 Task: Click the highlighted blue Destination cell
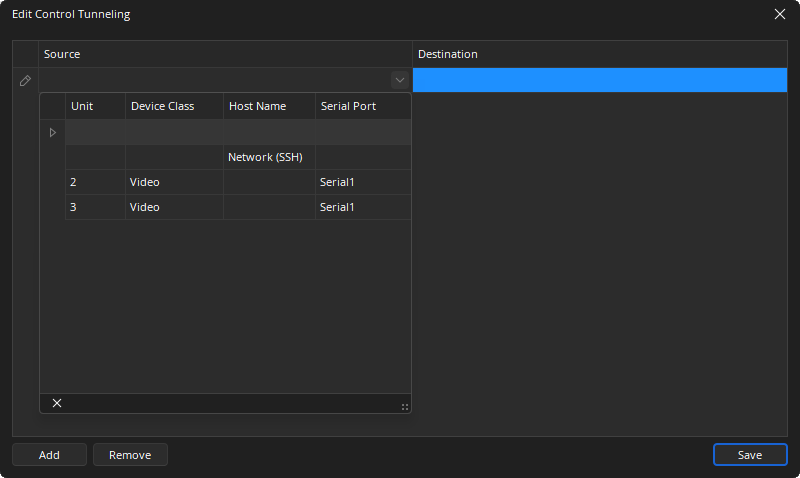[x=600, y=80]
